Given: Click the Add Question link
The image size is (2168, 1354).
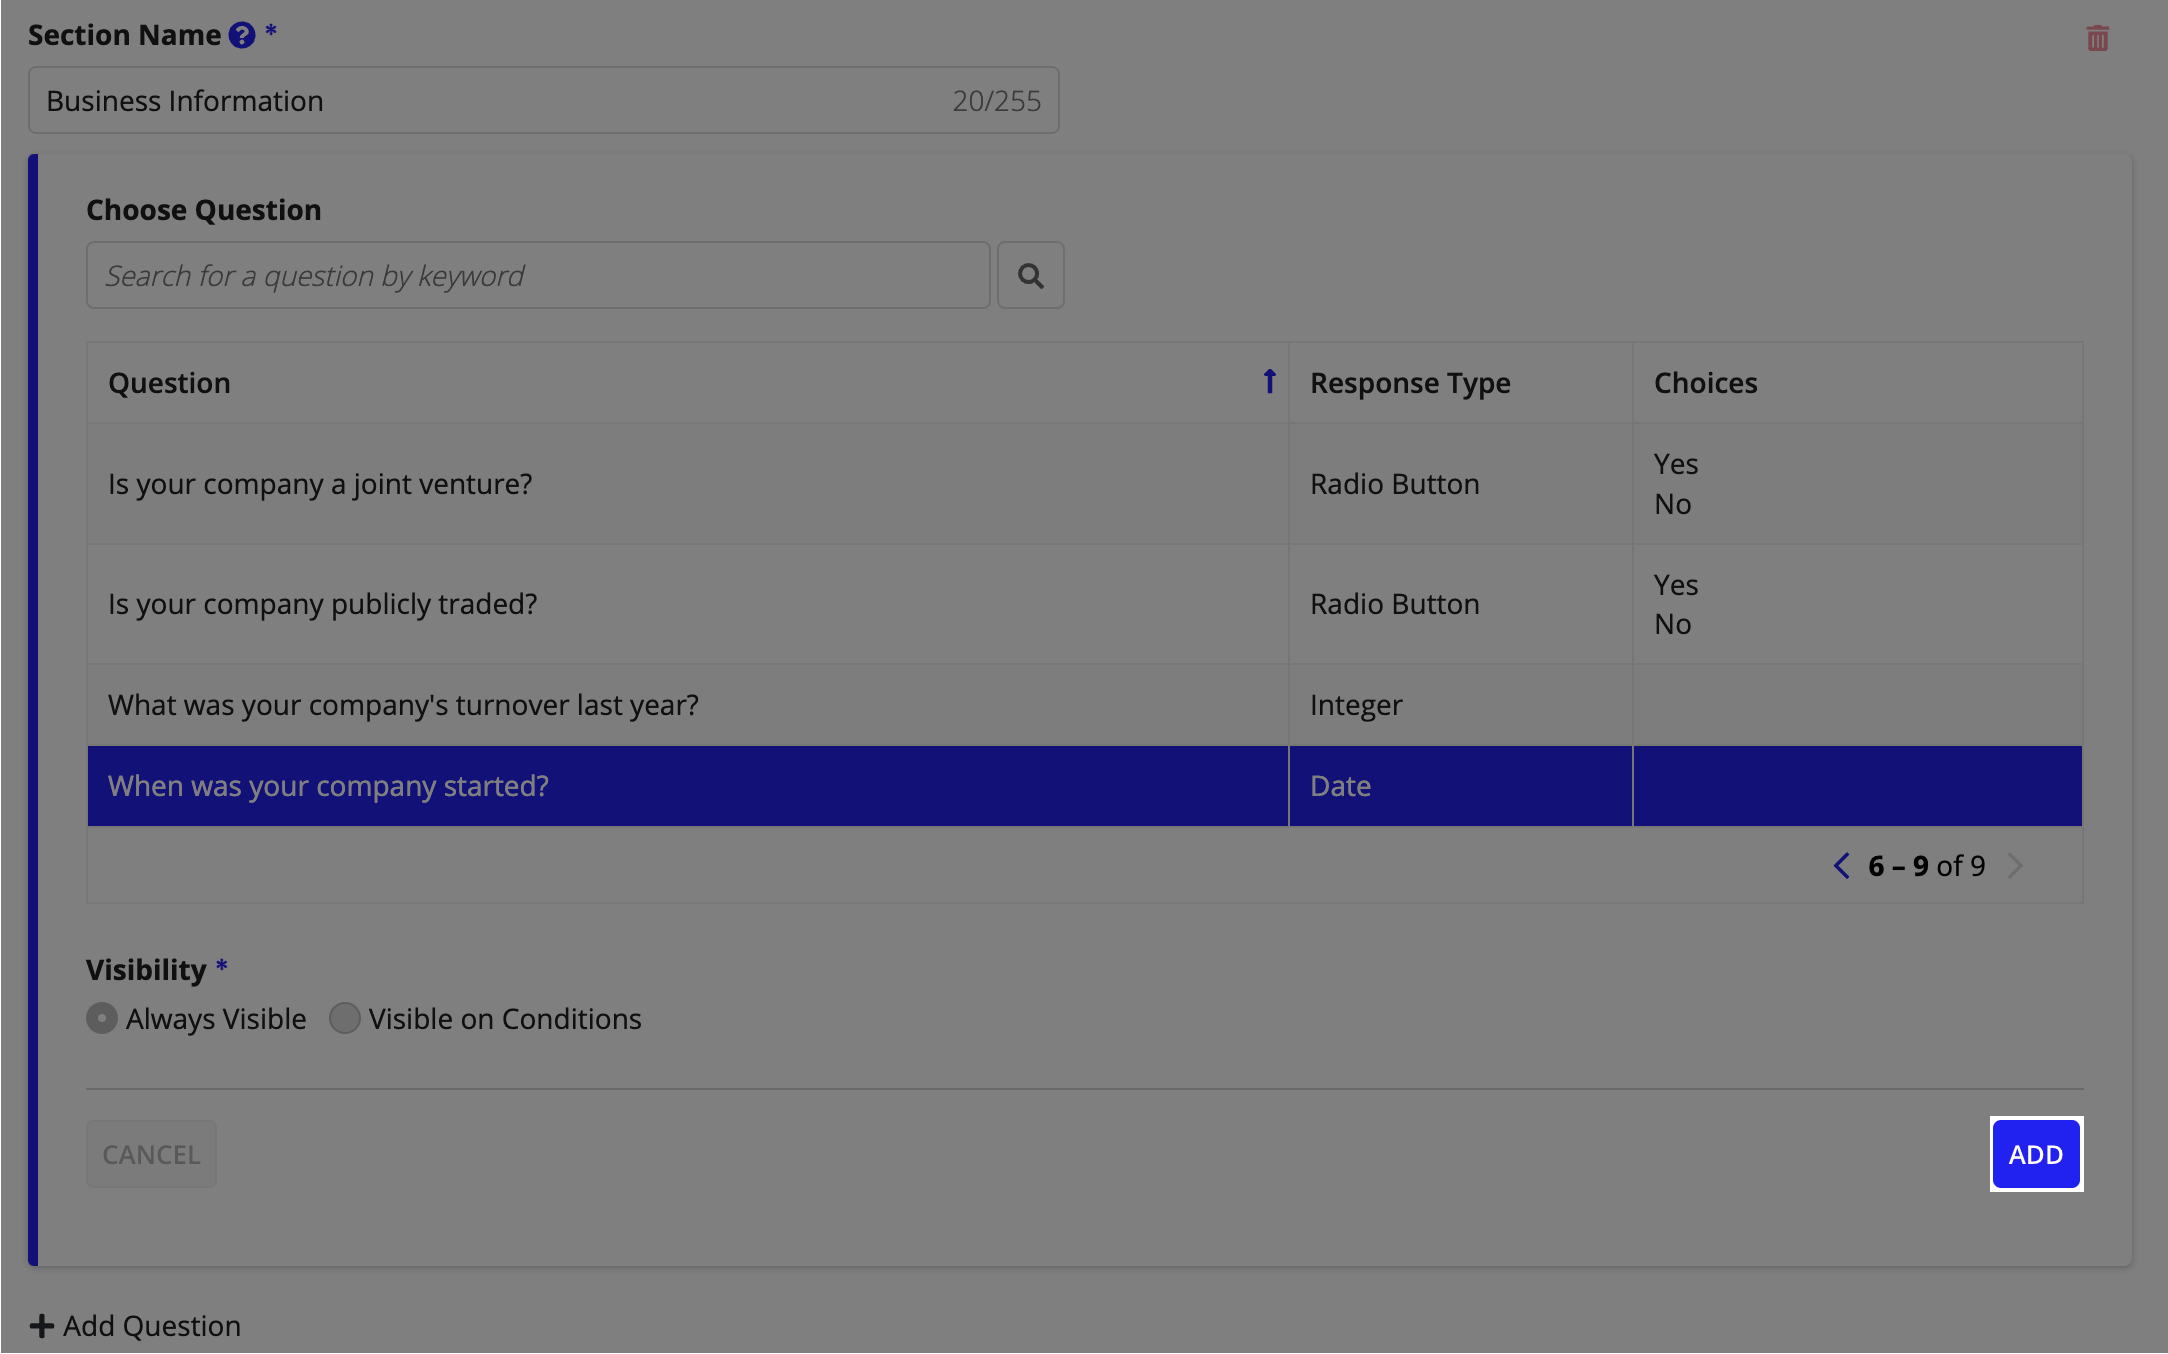Looking at the screenshot, I should point(135,1326).
